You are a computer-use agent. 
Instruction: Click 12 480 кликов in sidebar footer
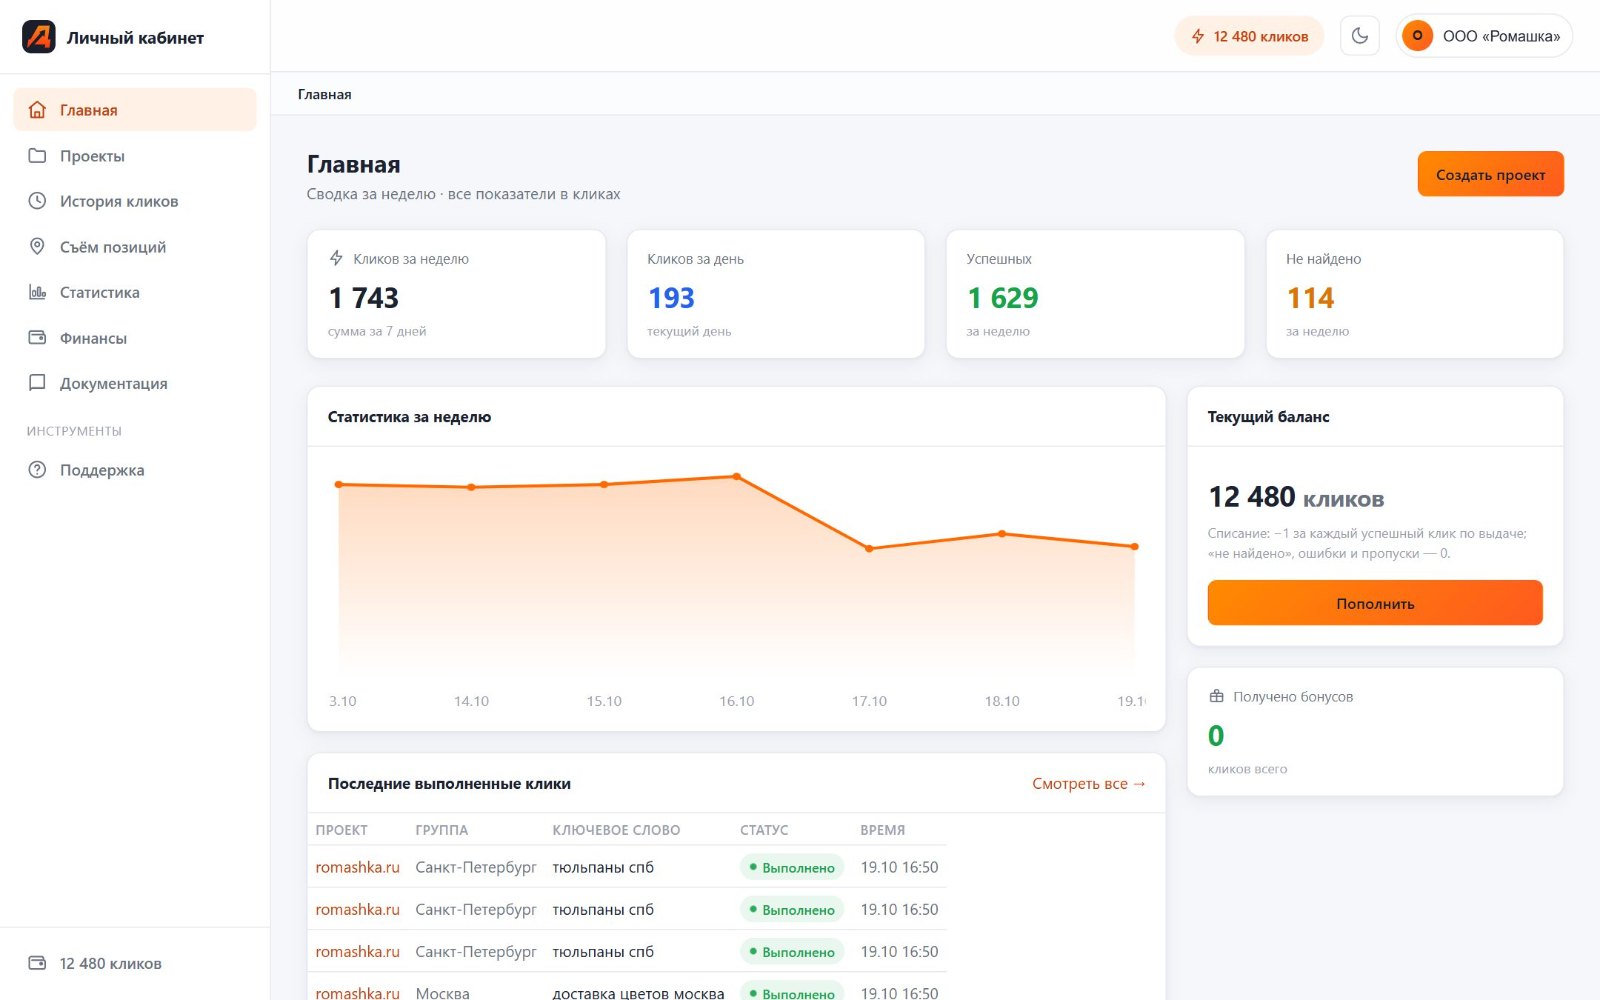pos(111,963)
